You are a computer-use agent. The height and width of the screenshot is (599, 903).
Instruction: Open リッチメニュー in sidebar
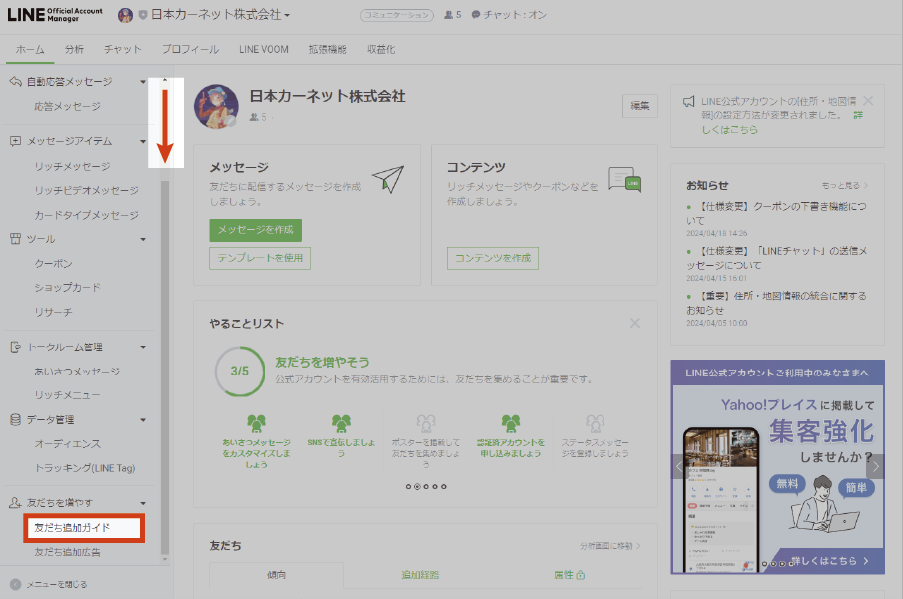coord(67,395)
